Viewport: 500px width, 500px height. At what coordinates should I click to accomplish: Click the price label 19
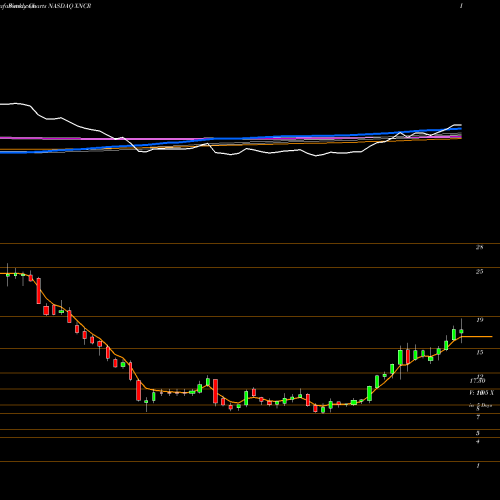tap(479, 320)
